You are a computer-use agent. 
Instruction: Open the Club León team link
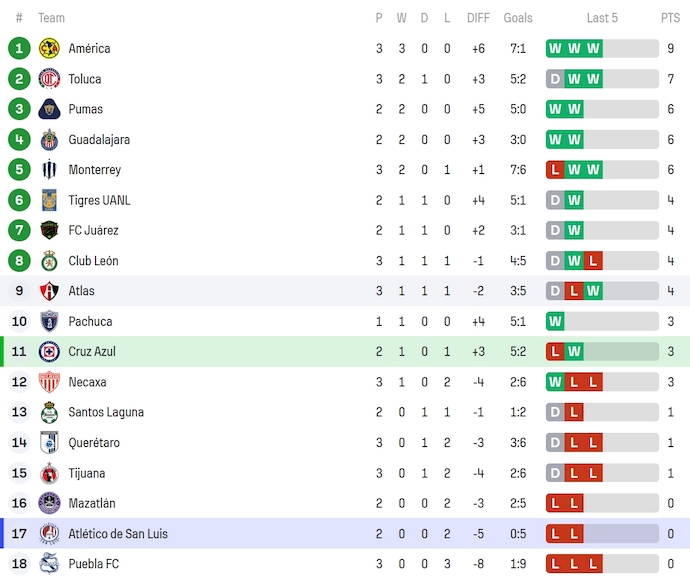93,261
